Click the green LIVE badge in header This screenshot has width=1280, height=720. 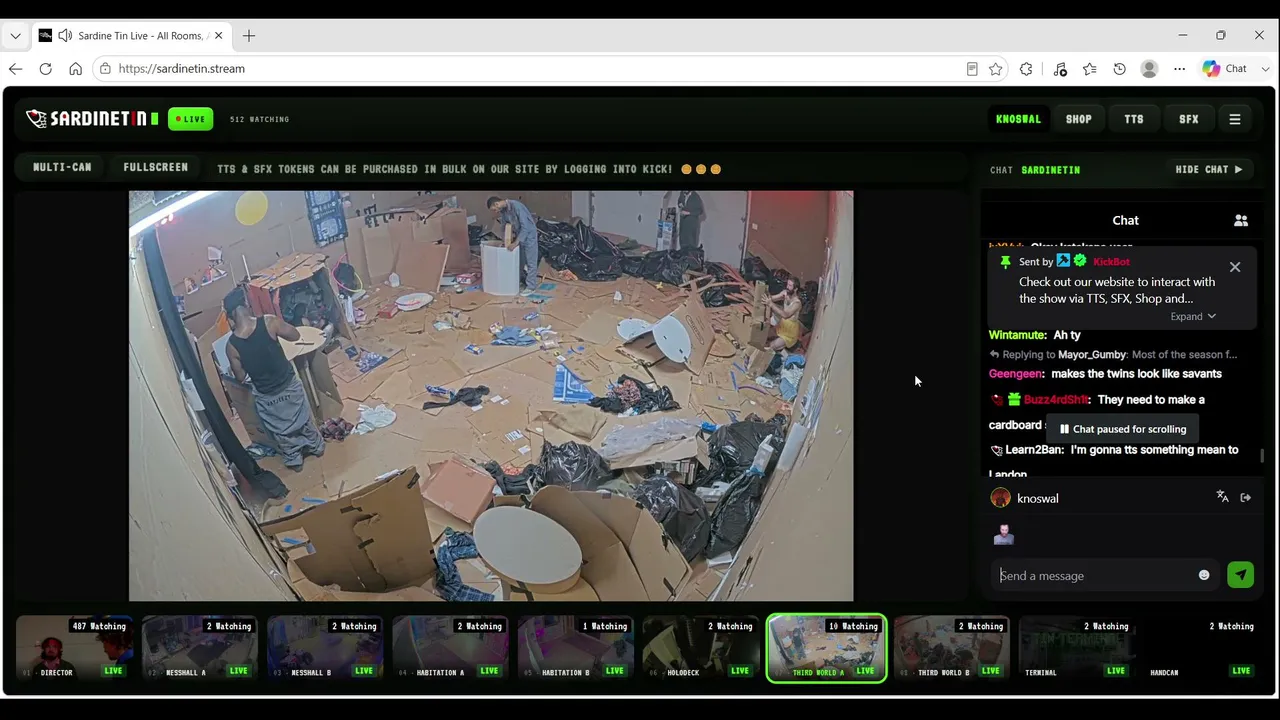[x=190, y=119]
